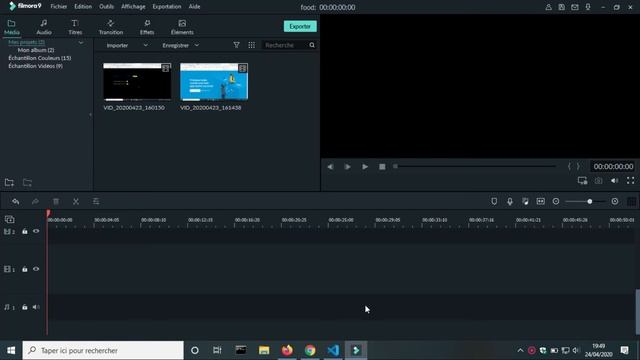
Task: Hide video track 1
Action: coord(36,269)
